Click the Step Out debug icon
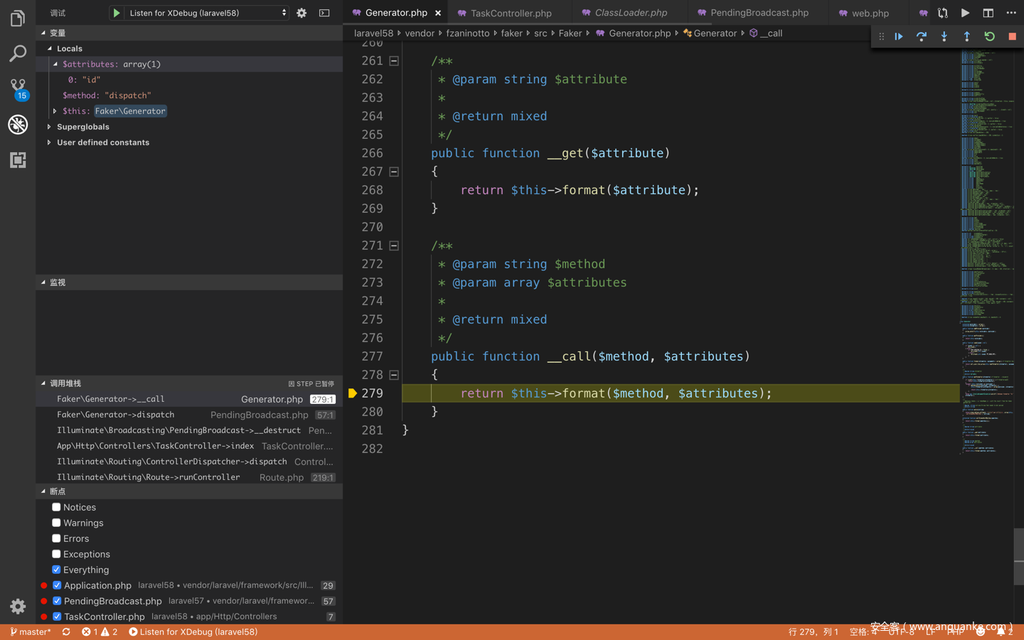Viewport: 1024px width, 640px height. pos(966,37)
